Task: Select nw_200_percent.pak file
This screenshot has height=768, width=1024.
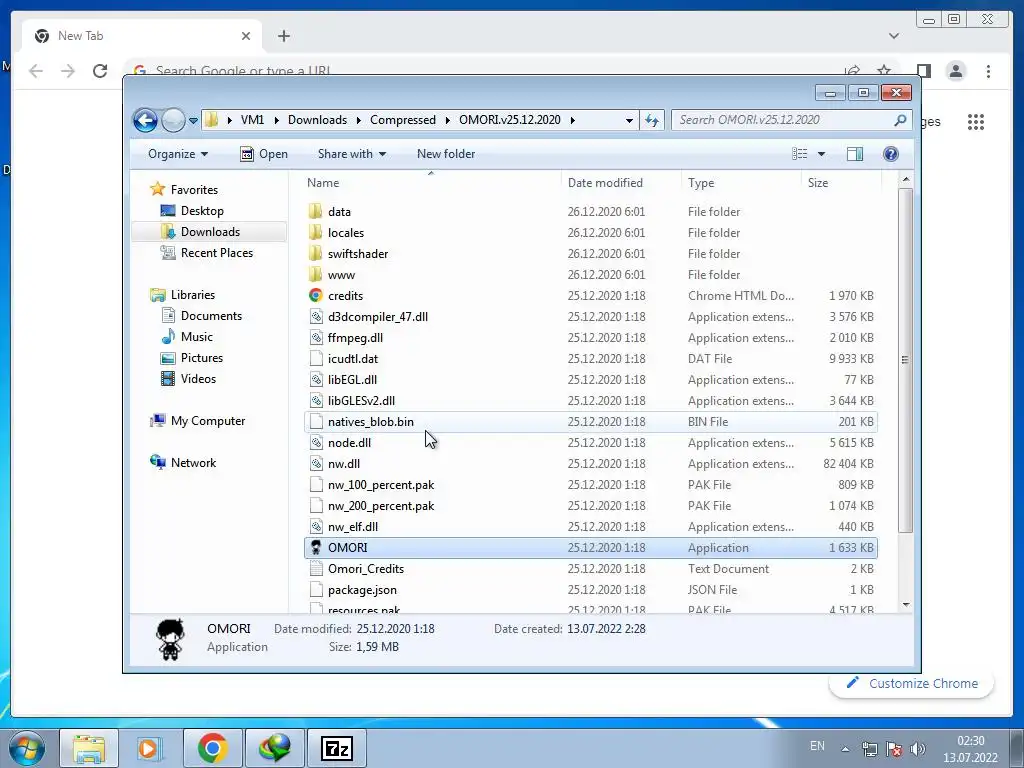Action: tap(591, 505)
